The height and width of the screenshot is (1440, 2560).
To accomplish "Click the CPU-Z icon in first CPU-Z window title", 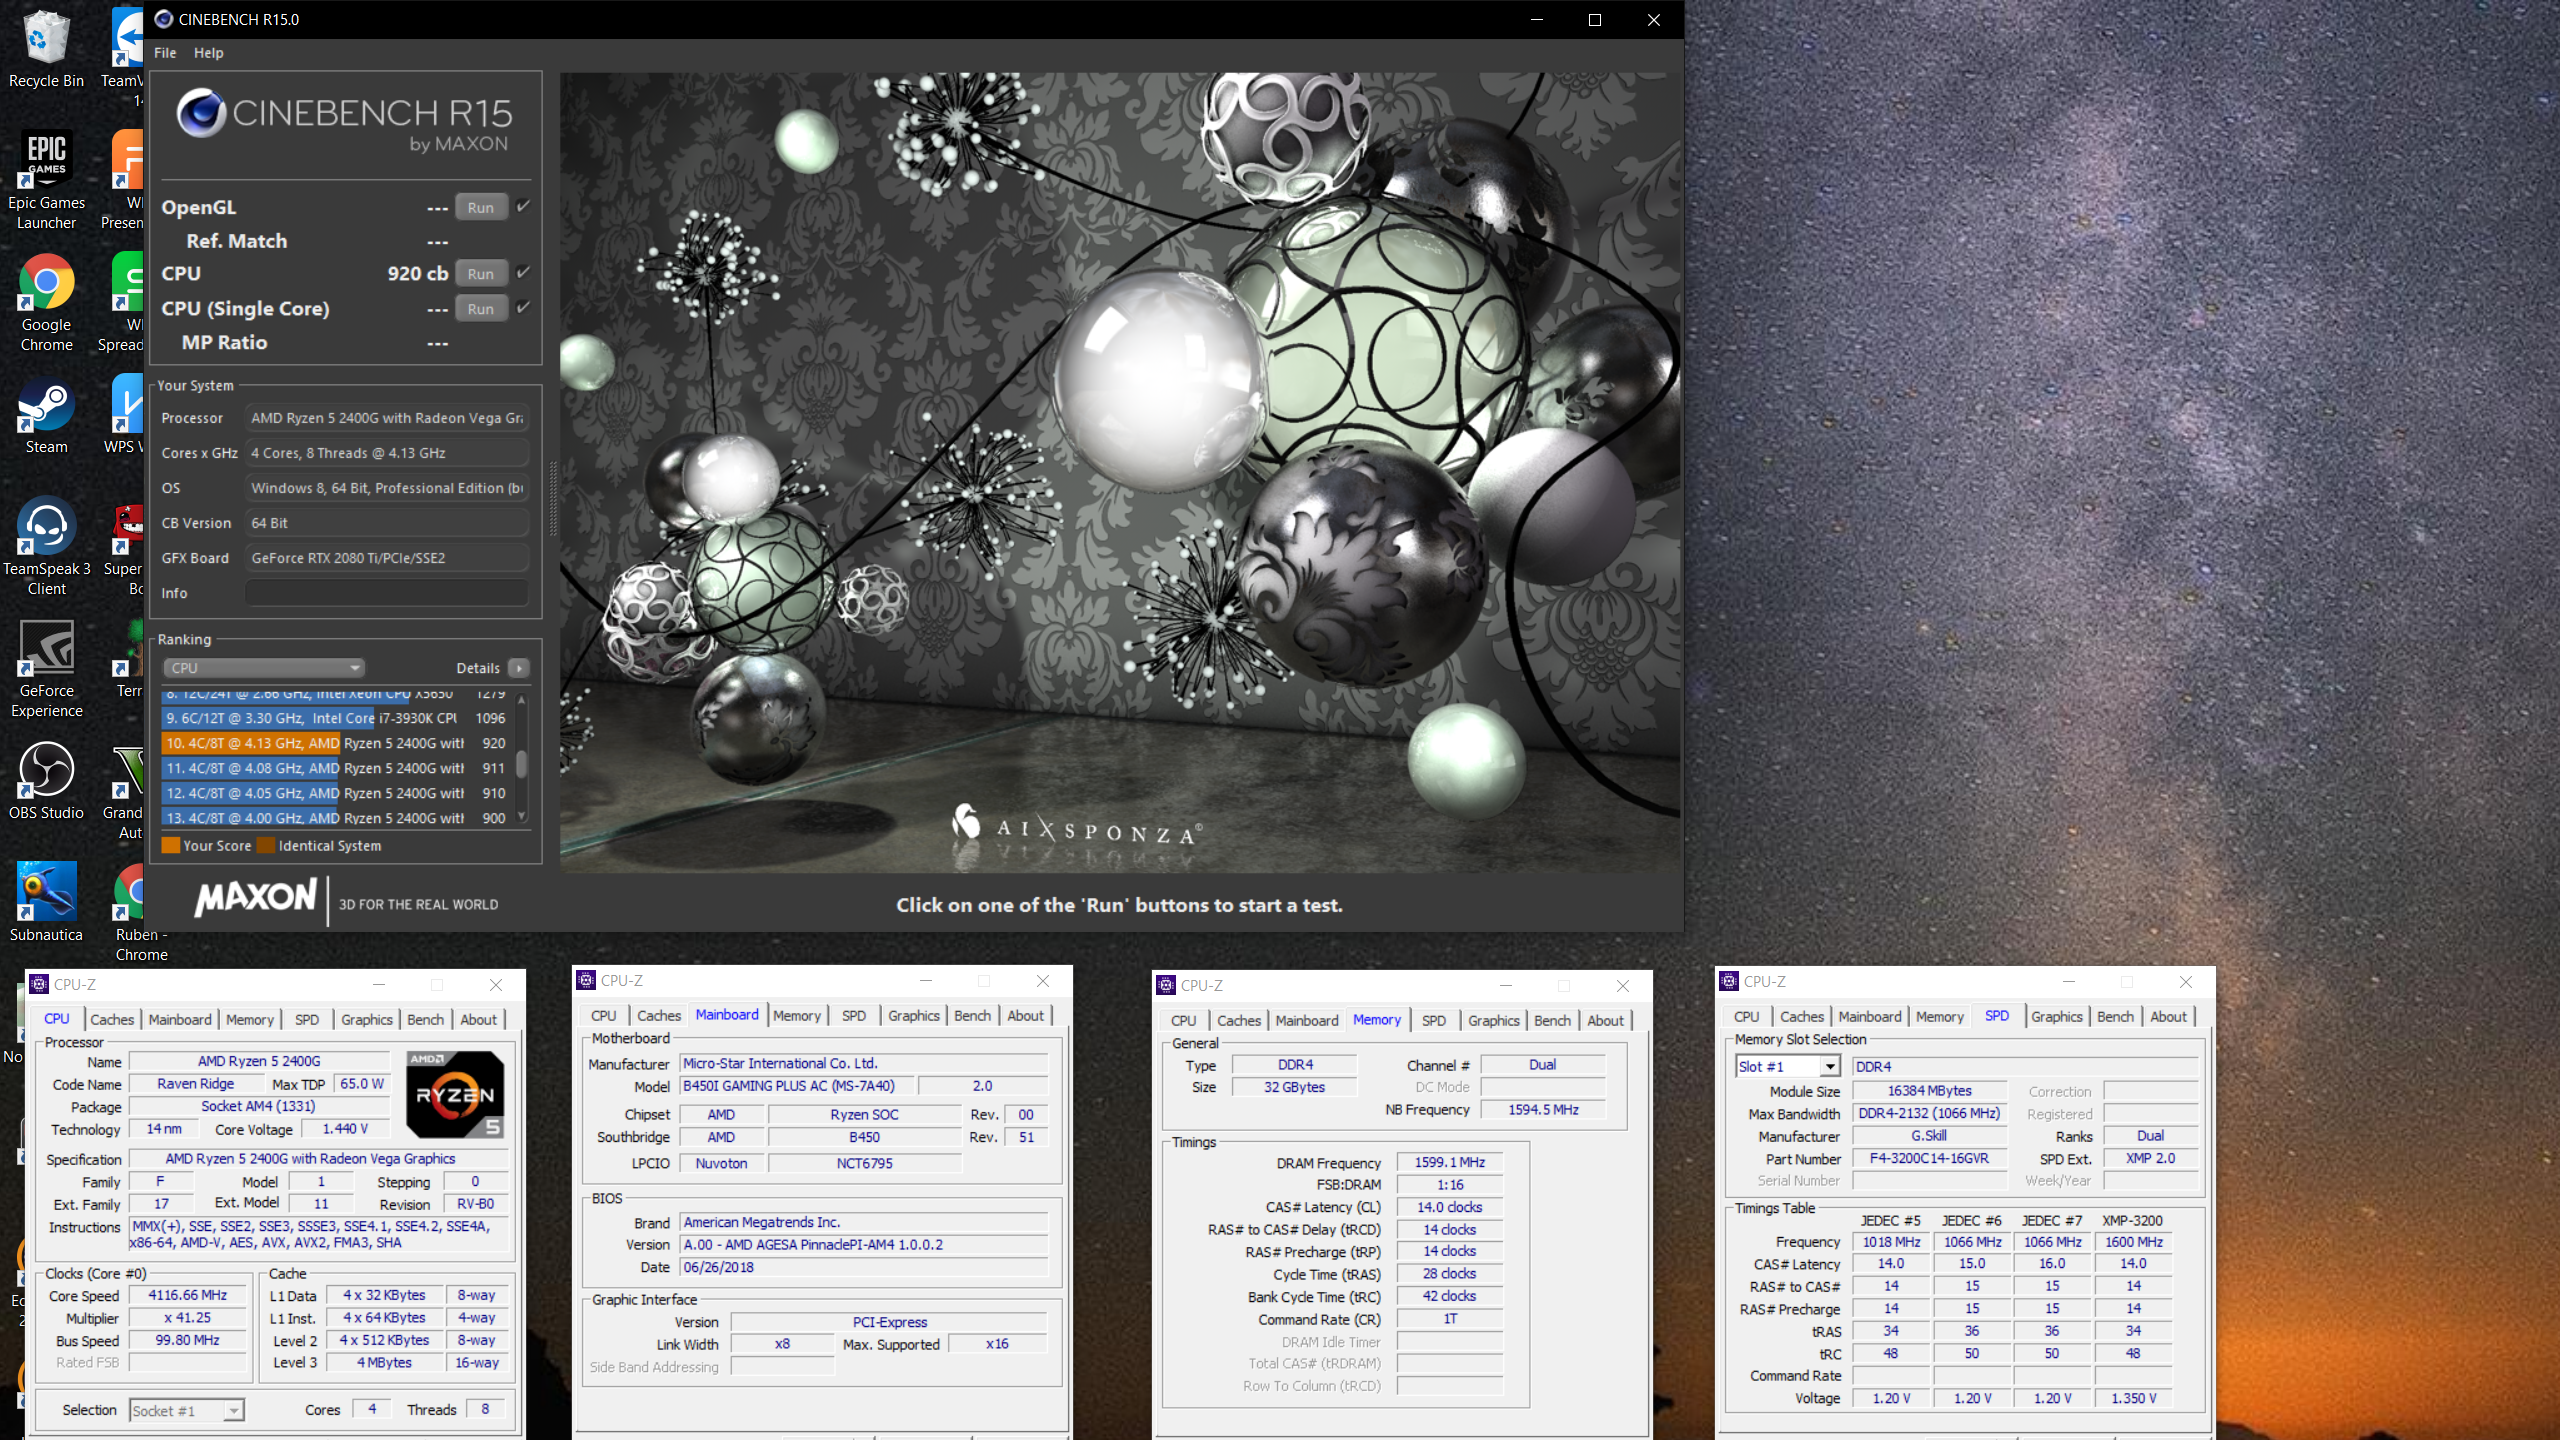I will 39,984.
